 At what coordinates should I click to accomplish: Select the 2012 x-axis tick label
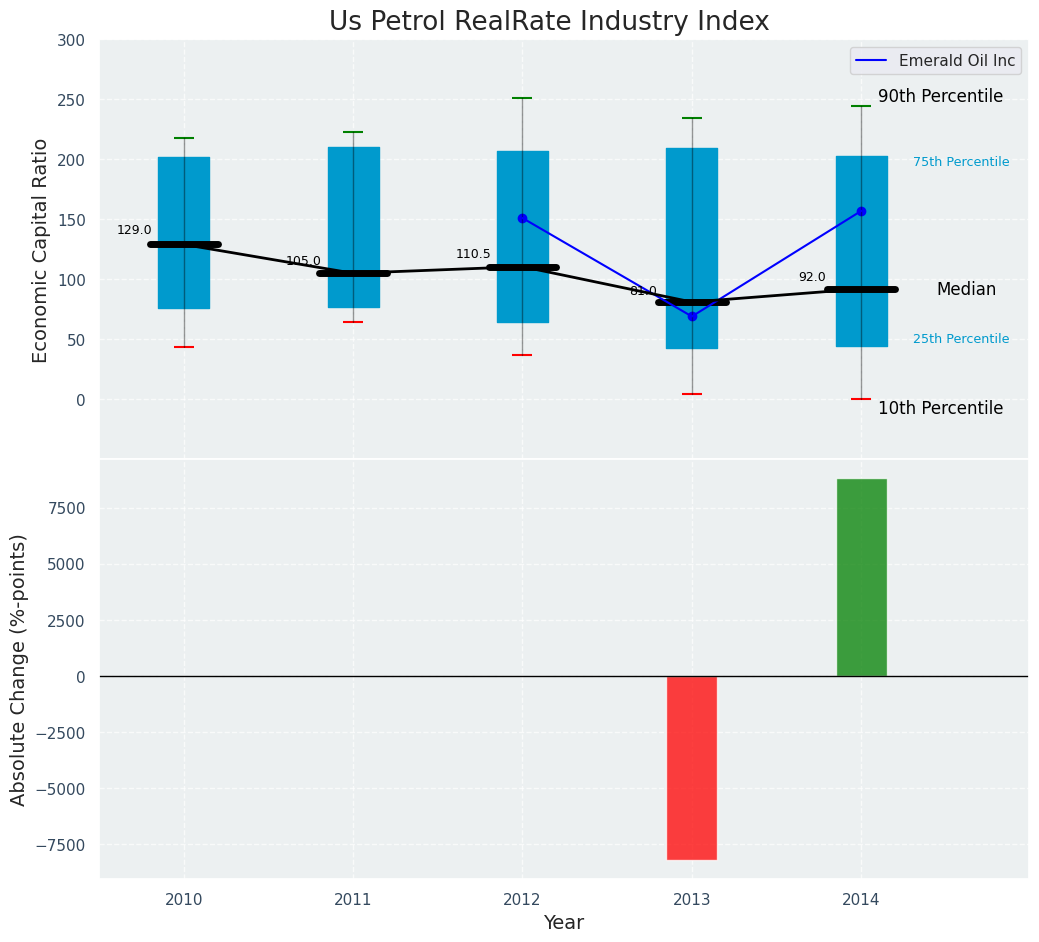pyautogui.click(x=522, y=900)
